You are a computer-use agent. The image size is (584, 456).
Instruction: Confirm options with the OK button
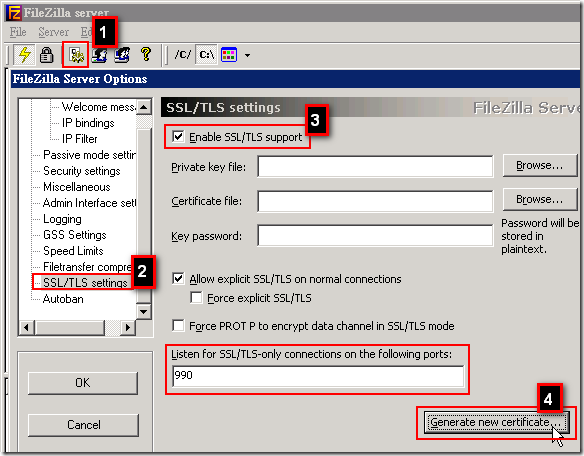pyautogui.click(x=83, y=383)
